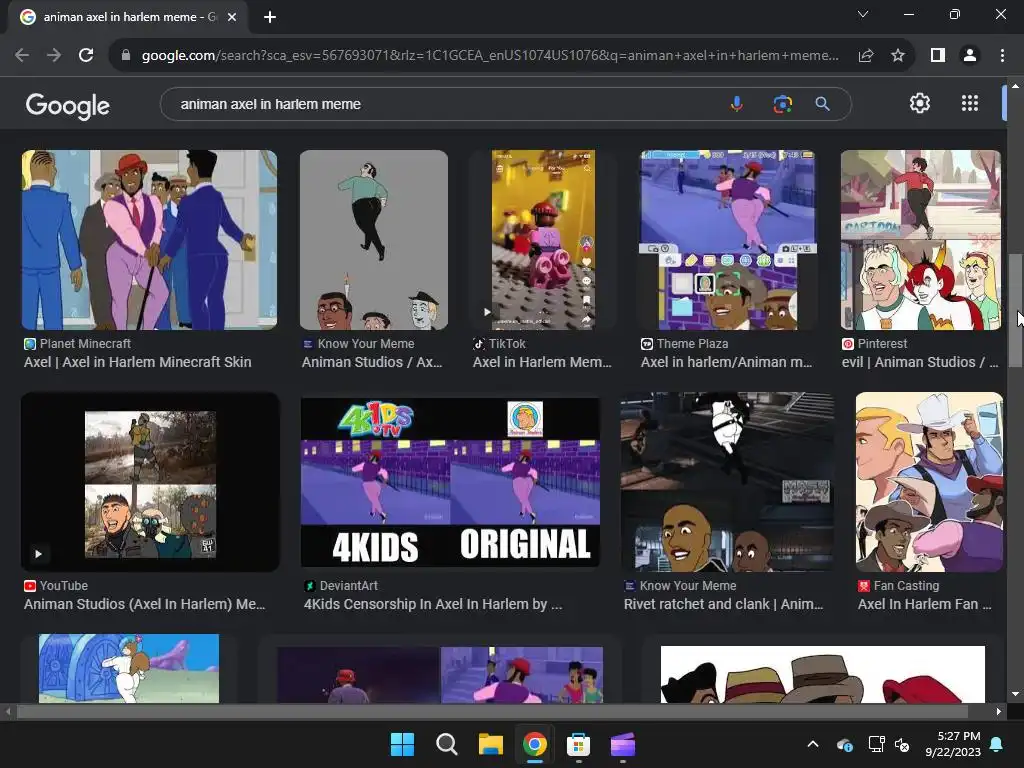Open a new browser tab
The image size is (1024, 768).
(270, 17)
